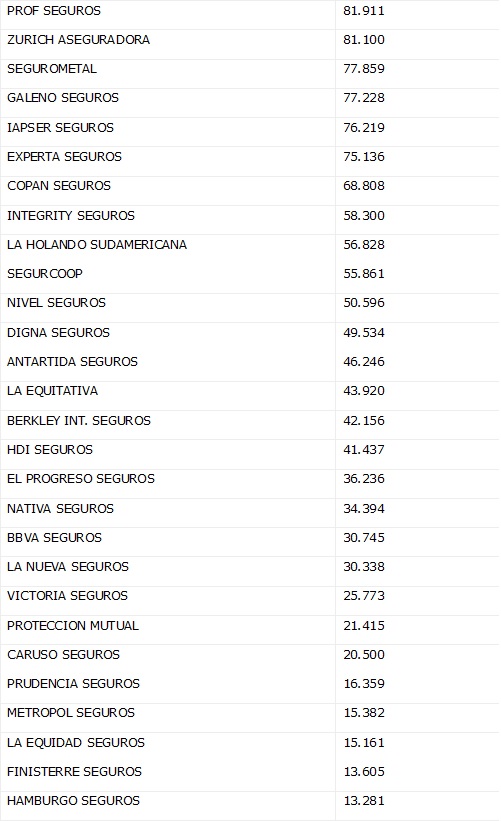
Task: Select the IAPSER SEGUROS value 76.219
Action: 364,128
